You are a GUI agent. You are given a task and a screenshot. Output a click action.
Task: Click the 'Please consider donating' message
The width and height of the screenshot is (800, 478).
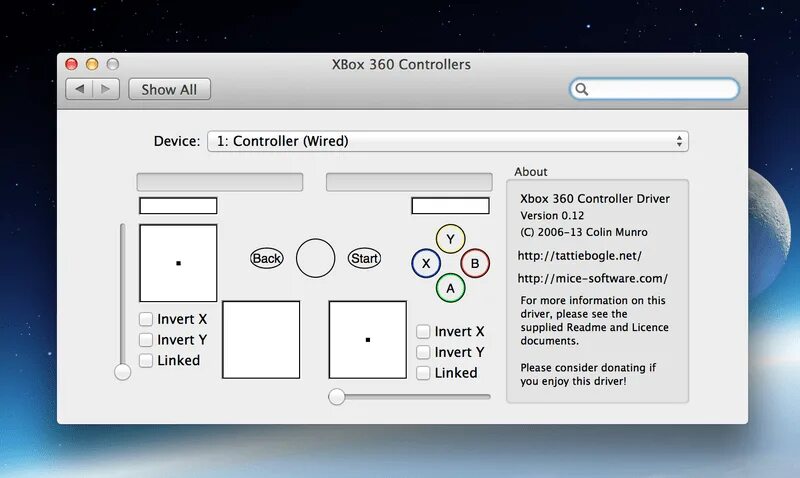pos(588,374)
